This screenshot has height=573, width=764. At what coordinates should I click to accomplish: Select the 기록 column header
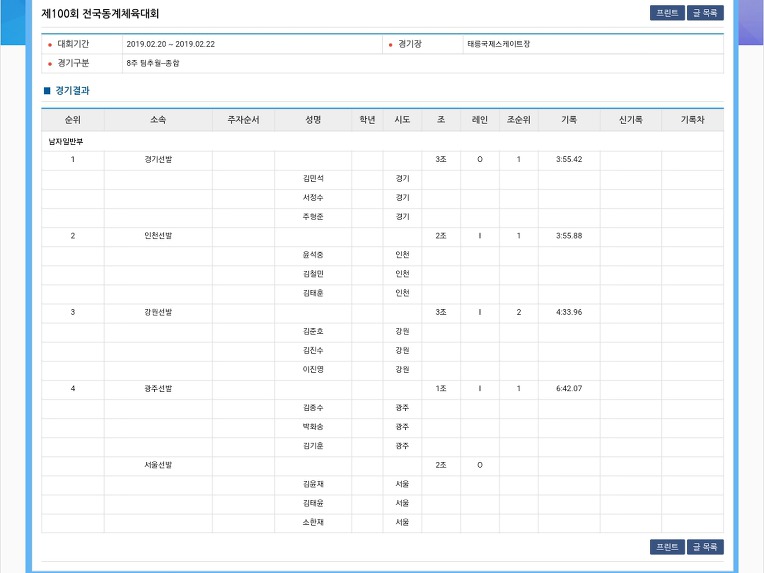[569, 120]
